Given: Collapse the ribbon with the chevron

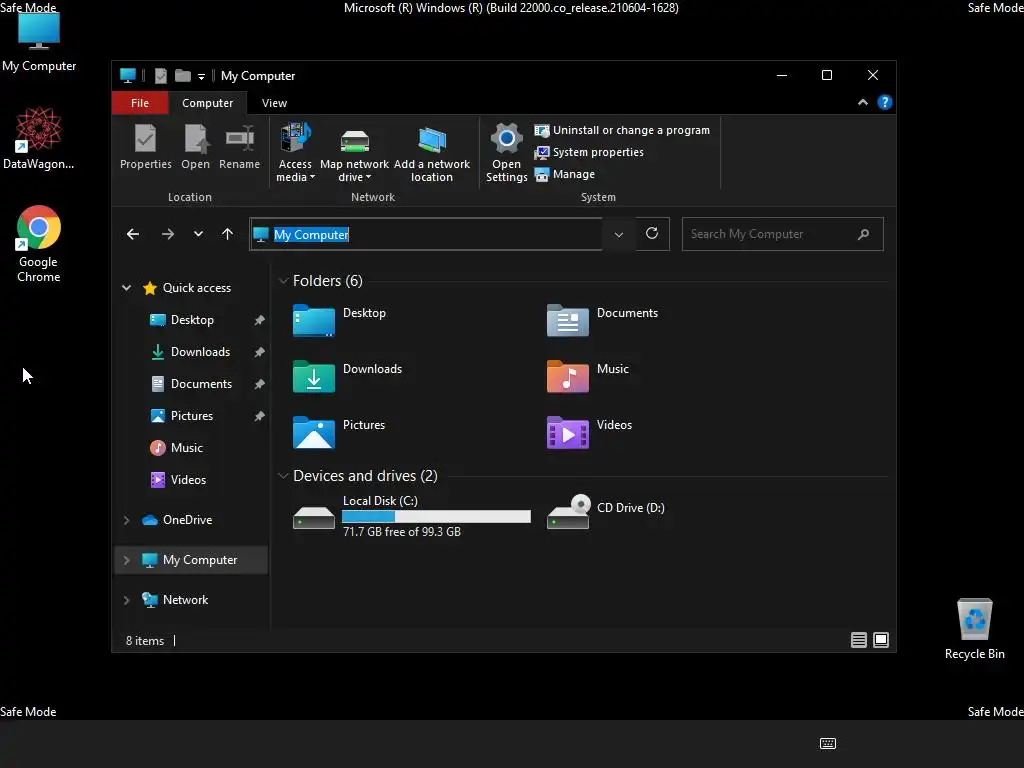Looking at the screenshot, I should pyautogui.click(x=863, y=103).
